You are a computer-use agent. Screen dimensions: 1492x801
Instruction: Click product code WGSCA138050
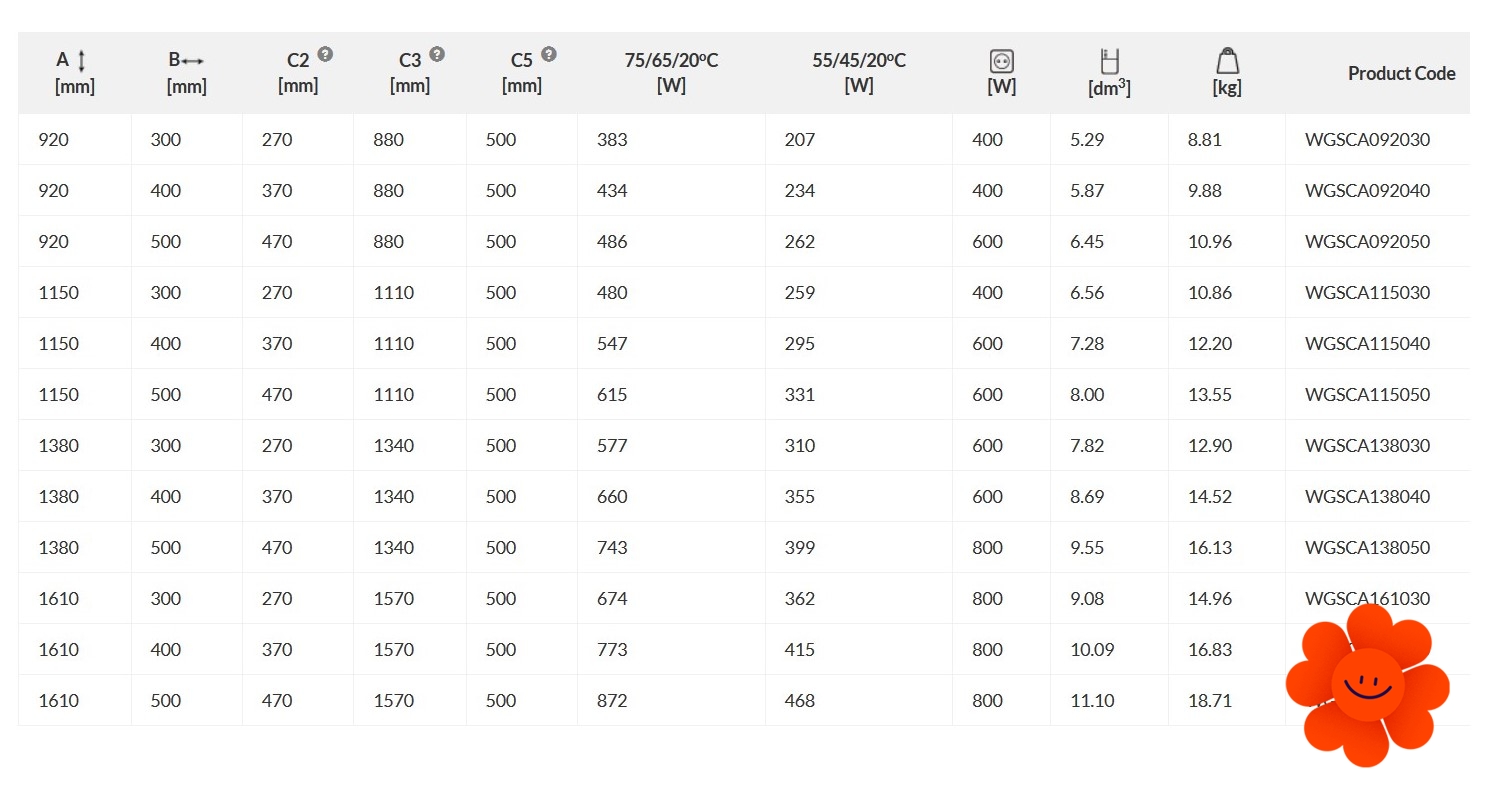tap(1367, 548)
